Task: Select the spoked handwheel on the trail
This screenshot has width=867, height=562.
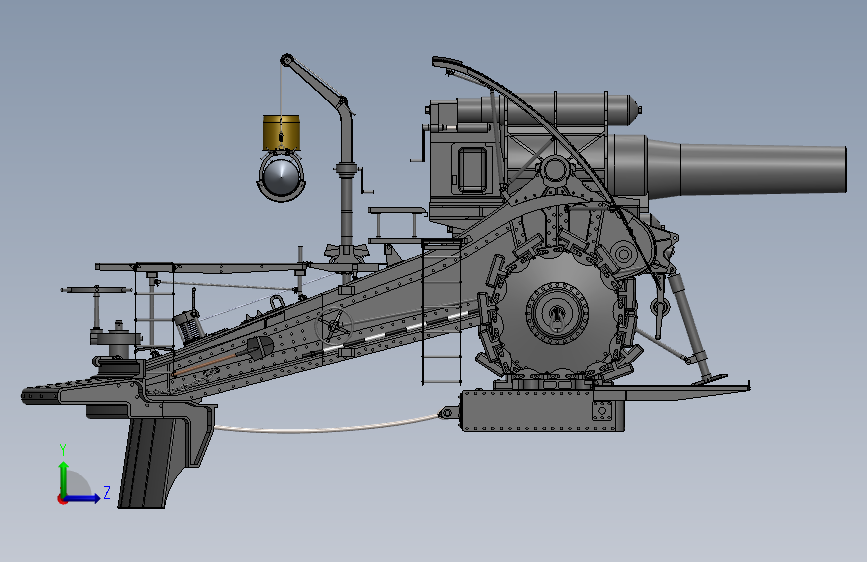Action: pyautogui.click(x=333, y=326)
